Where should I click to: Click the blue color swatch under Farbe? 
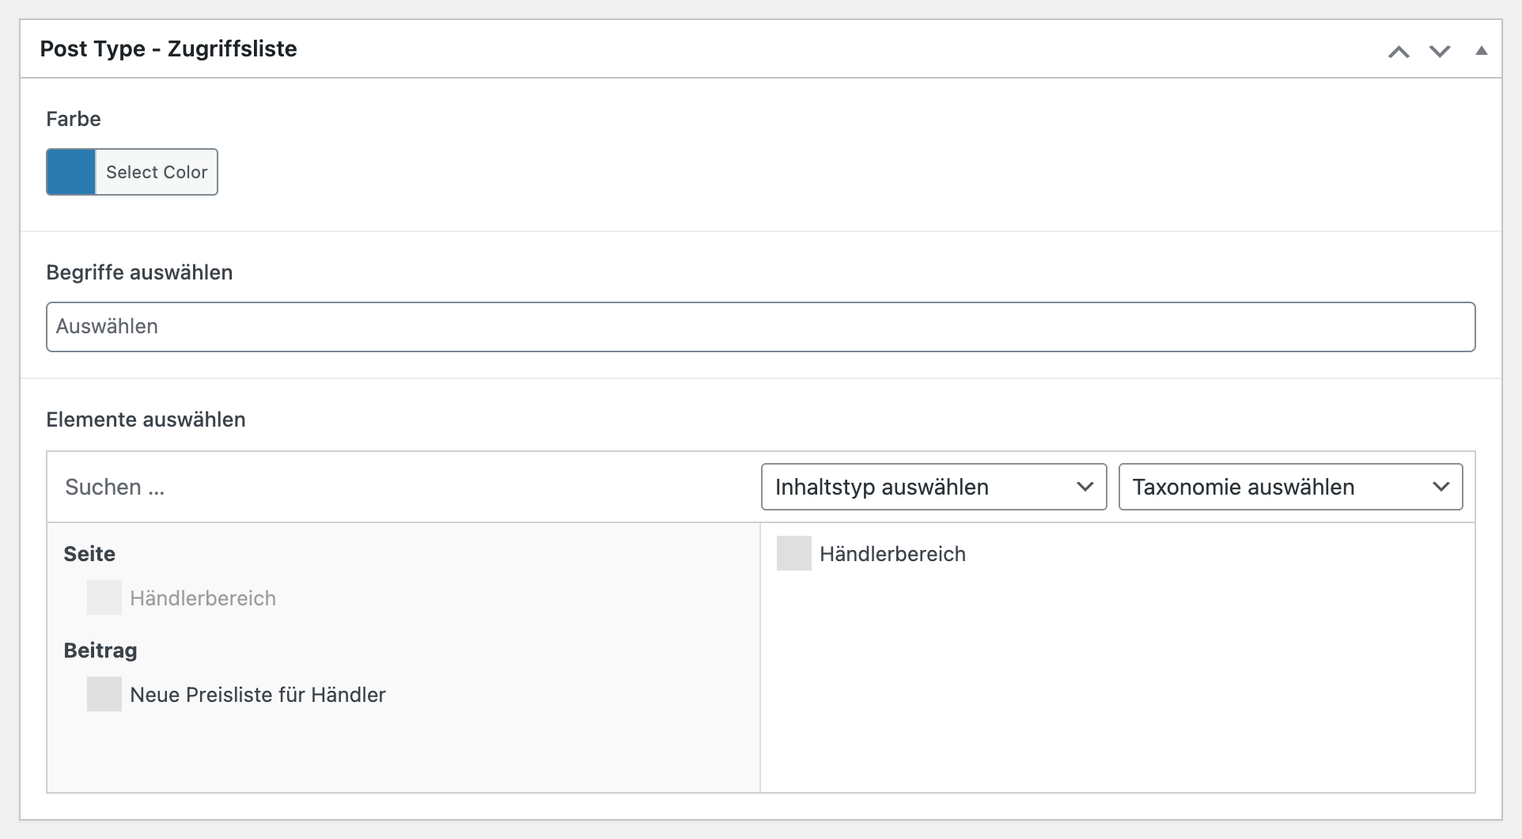(71, 172)
